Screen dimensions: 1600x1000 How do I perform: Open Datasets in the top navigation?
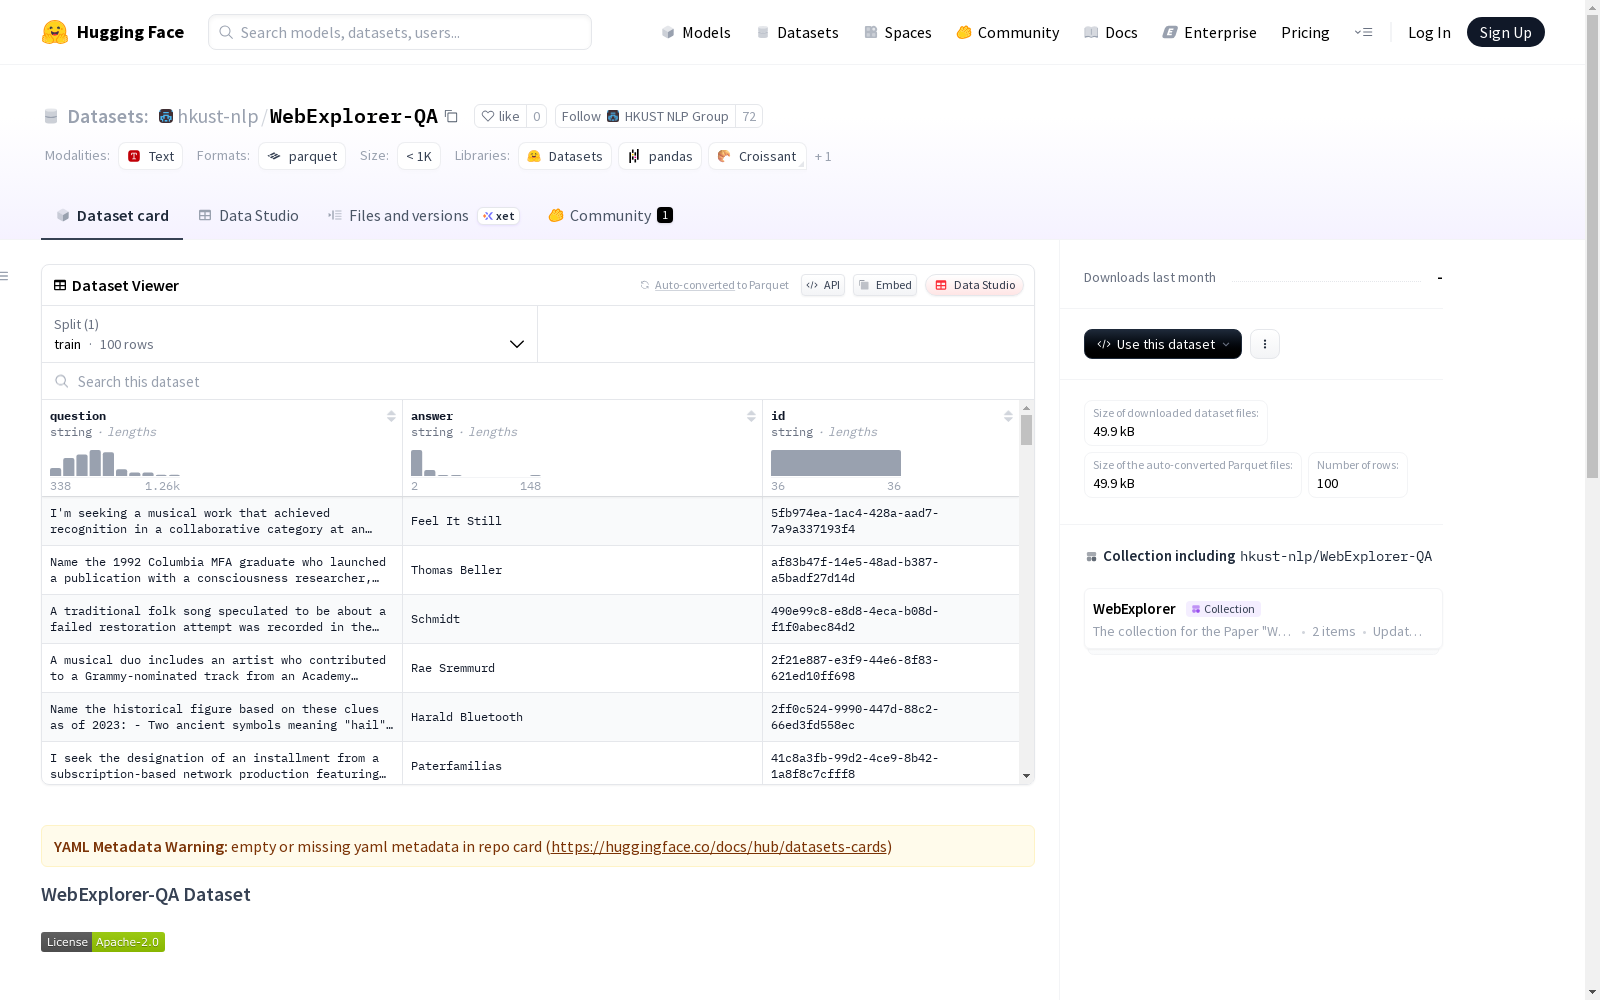[797, 32]
